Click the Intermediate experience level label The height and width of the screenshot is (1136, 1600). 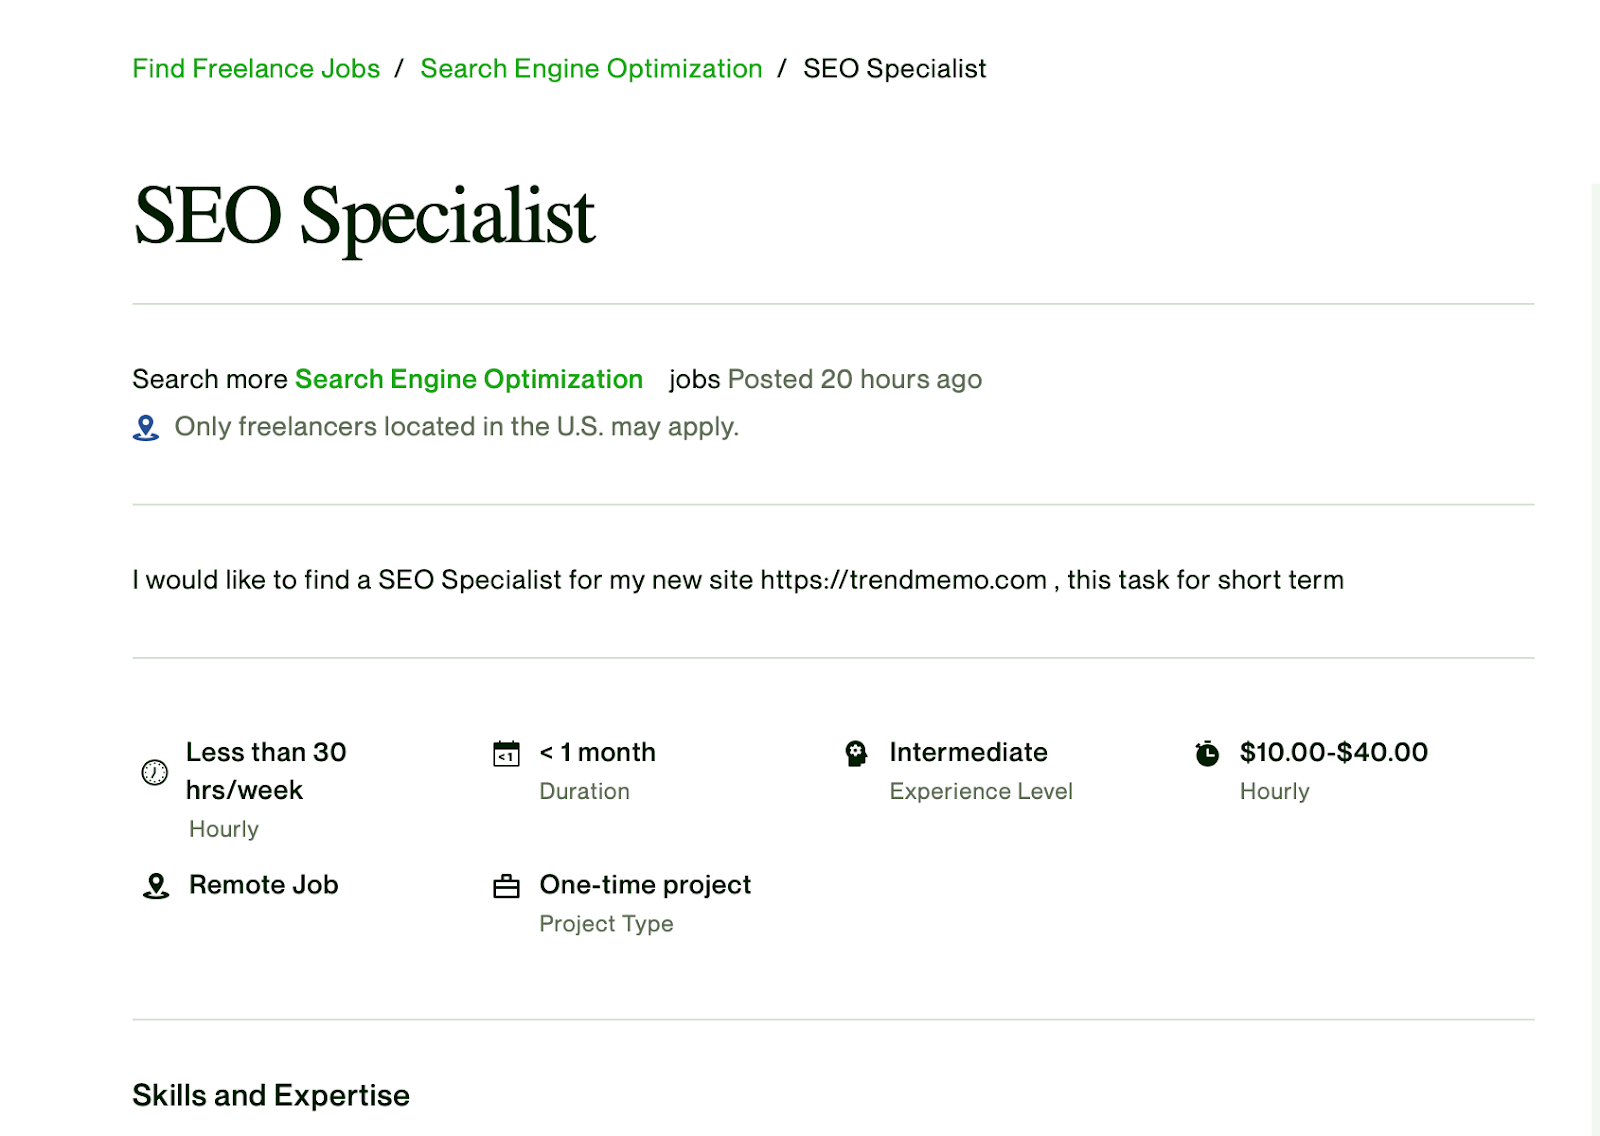pos(968,752)
